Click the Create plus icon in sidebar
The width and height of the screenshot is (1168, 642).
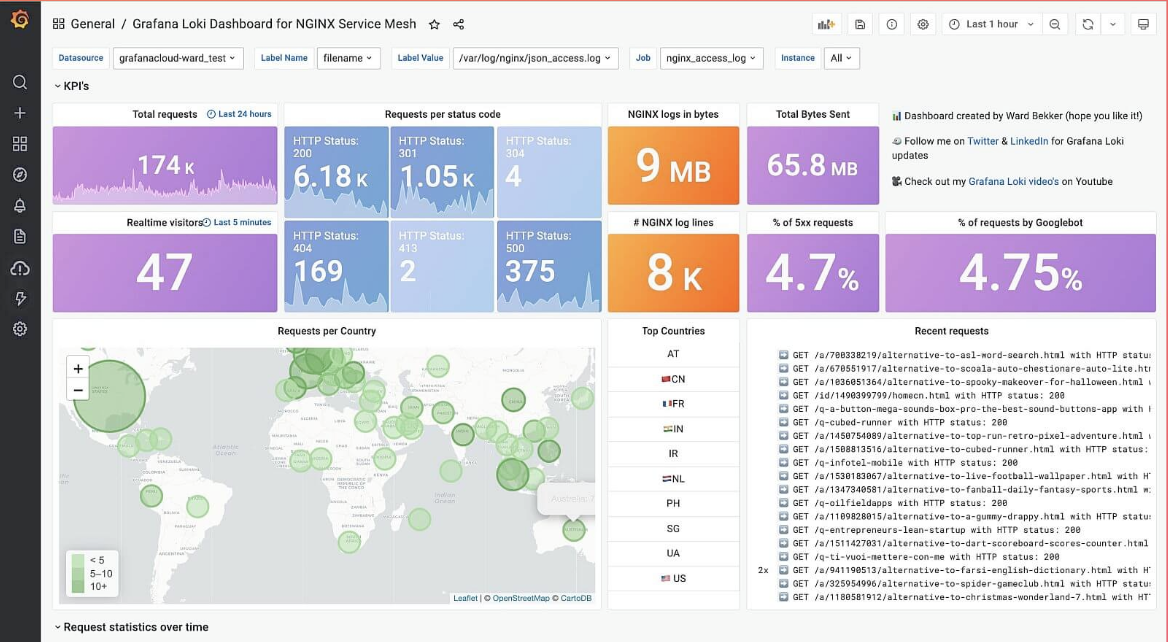coord(20,113)
